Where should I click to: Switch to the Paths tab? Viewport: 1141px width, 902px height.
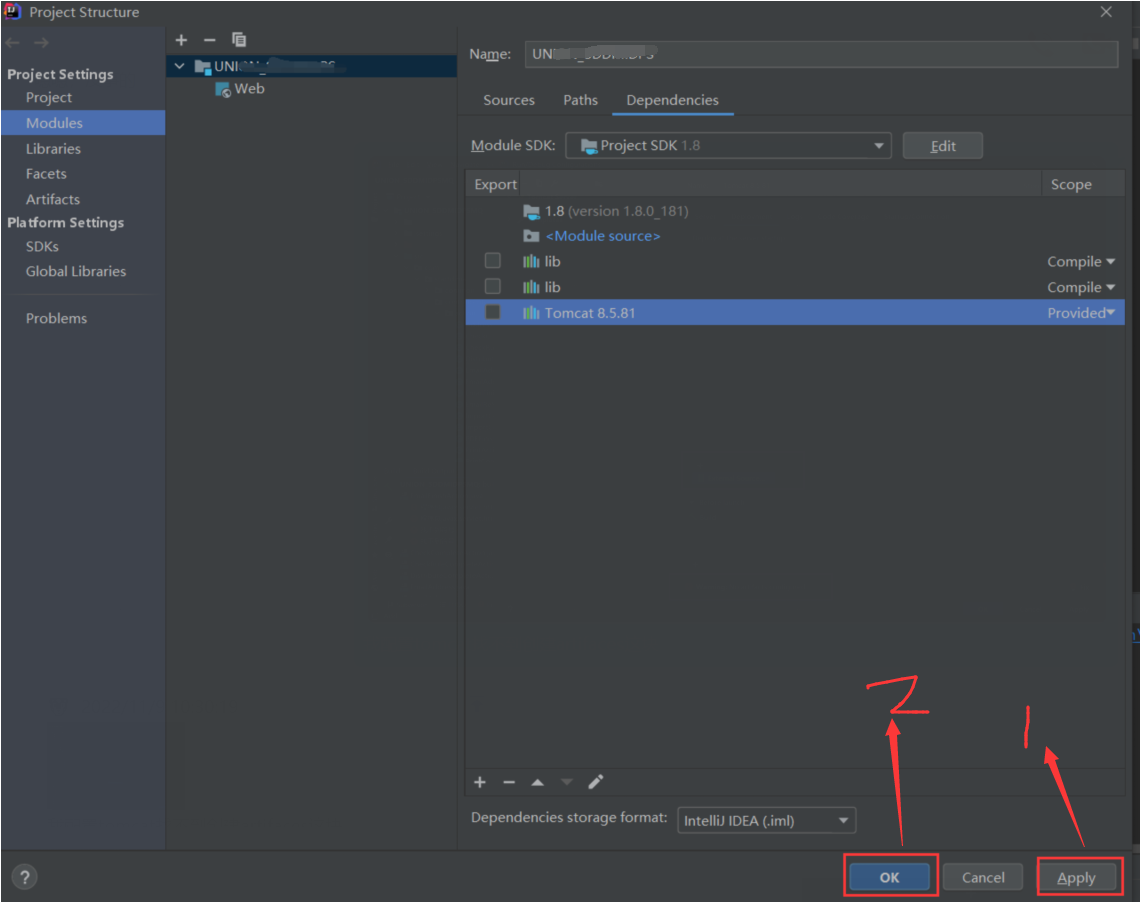[580, 100]
